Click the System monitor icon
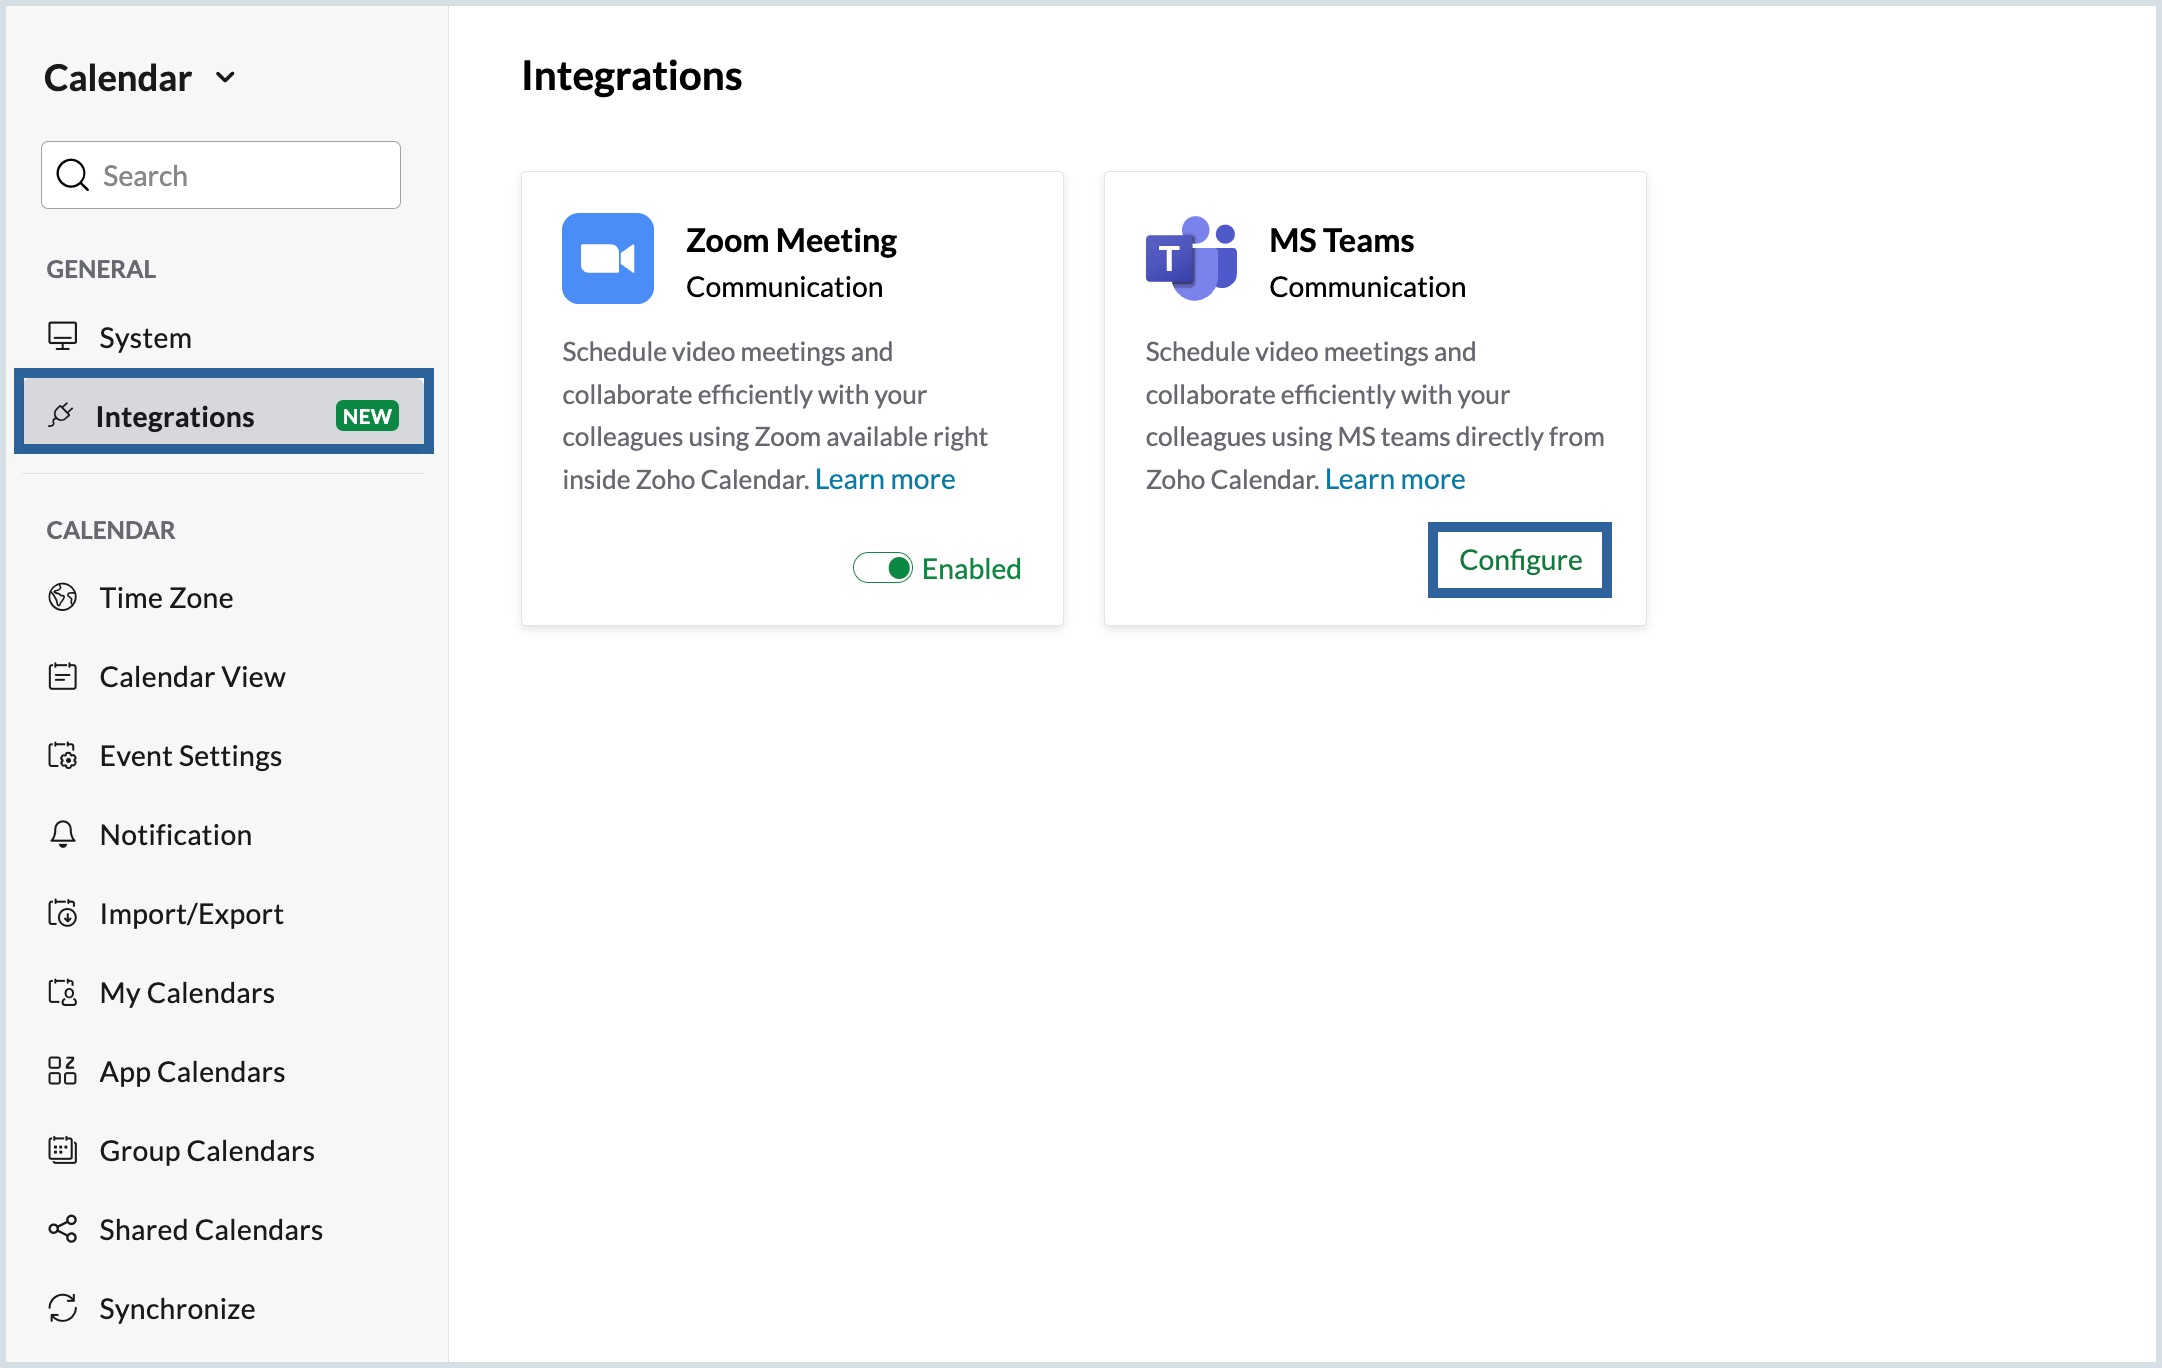 63,336
